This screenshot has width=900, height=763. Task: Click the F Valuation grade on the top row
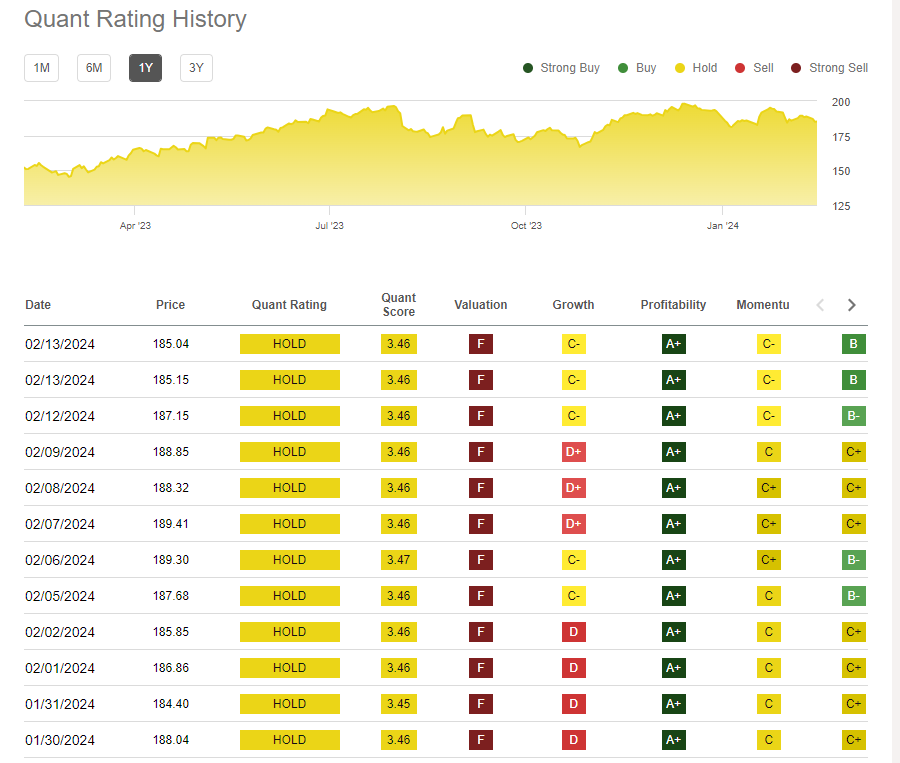(x=481, y=343)
